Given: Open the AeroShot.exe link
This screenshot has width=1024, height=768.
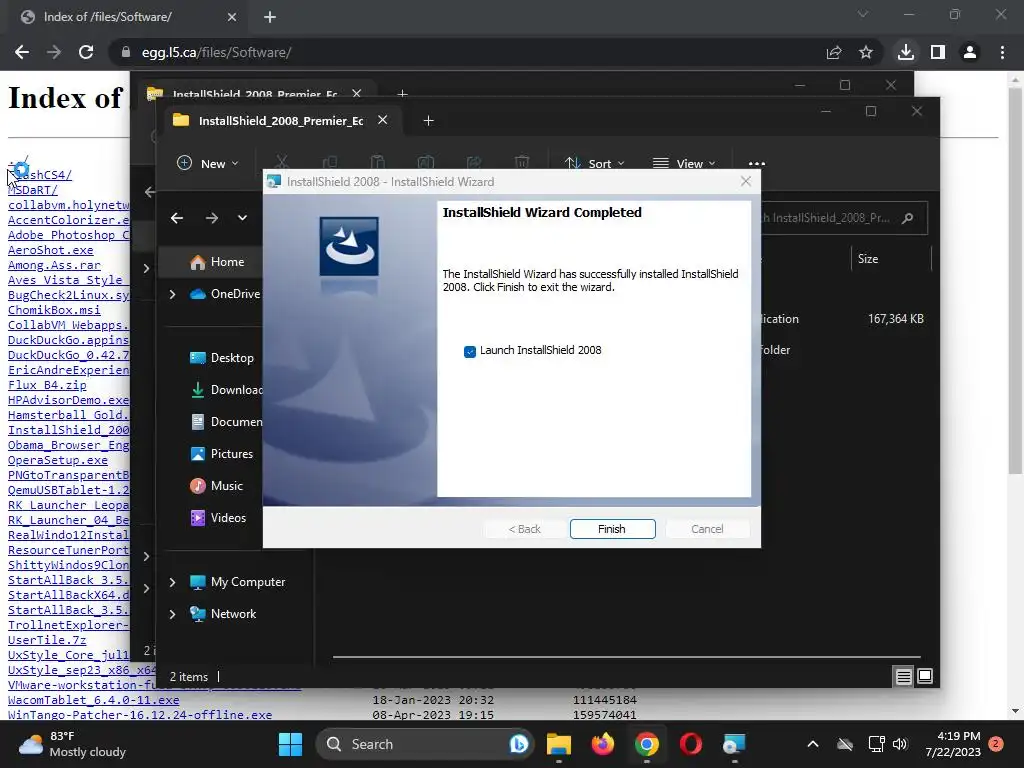Looking at the screenshot, I should [x=50, y=250].
